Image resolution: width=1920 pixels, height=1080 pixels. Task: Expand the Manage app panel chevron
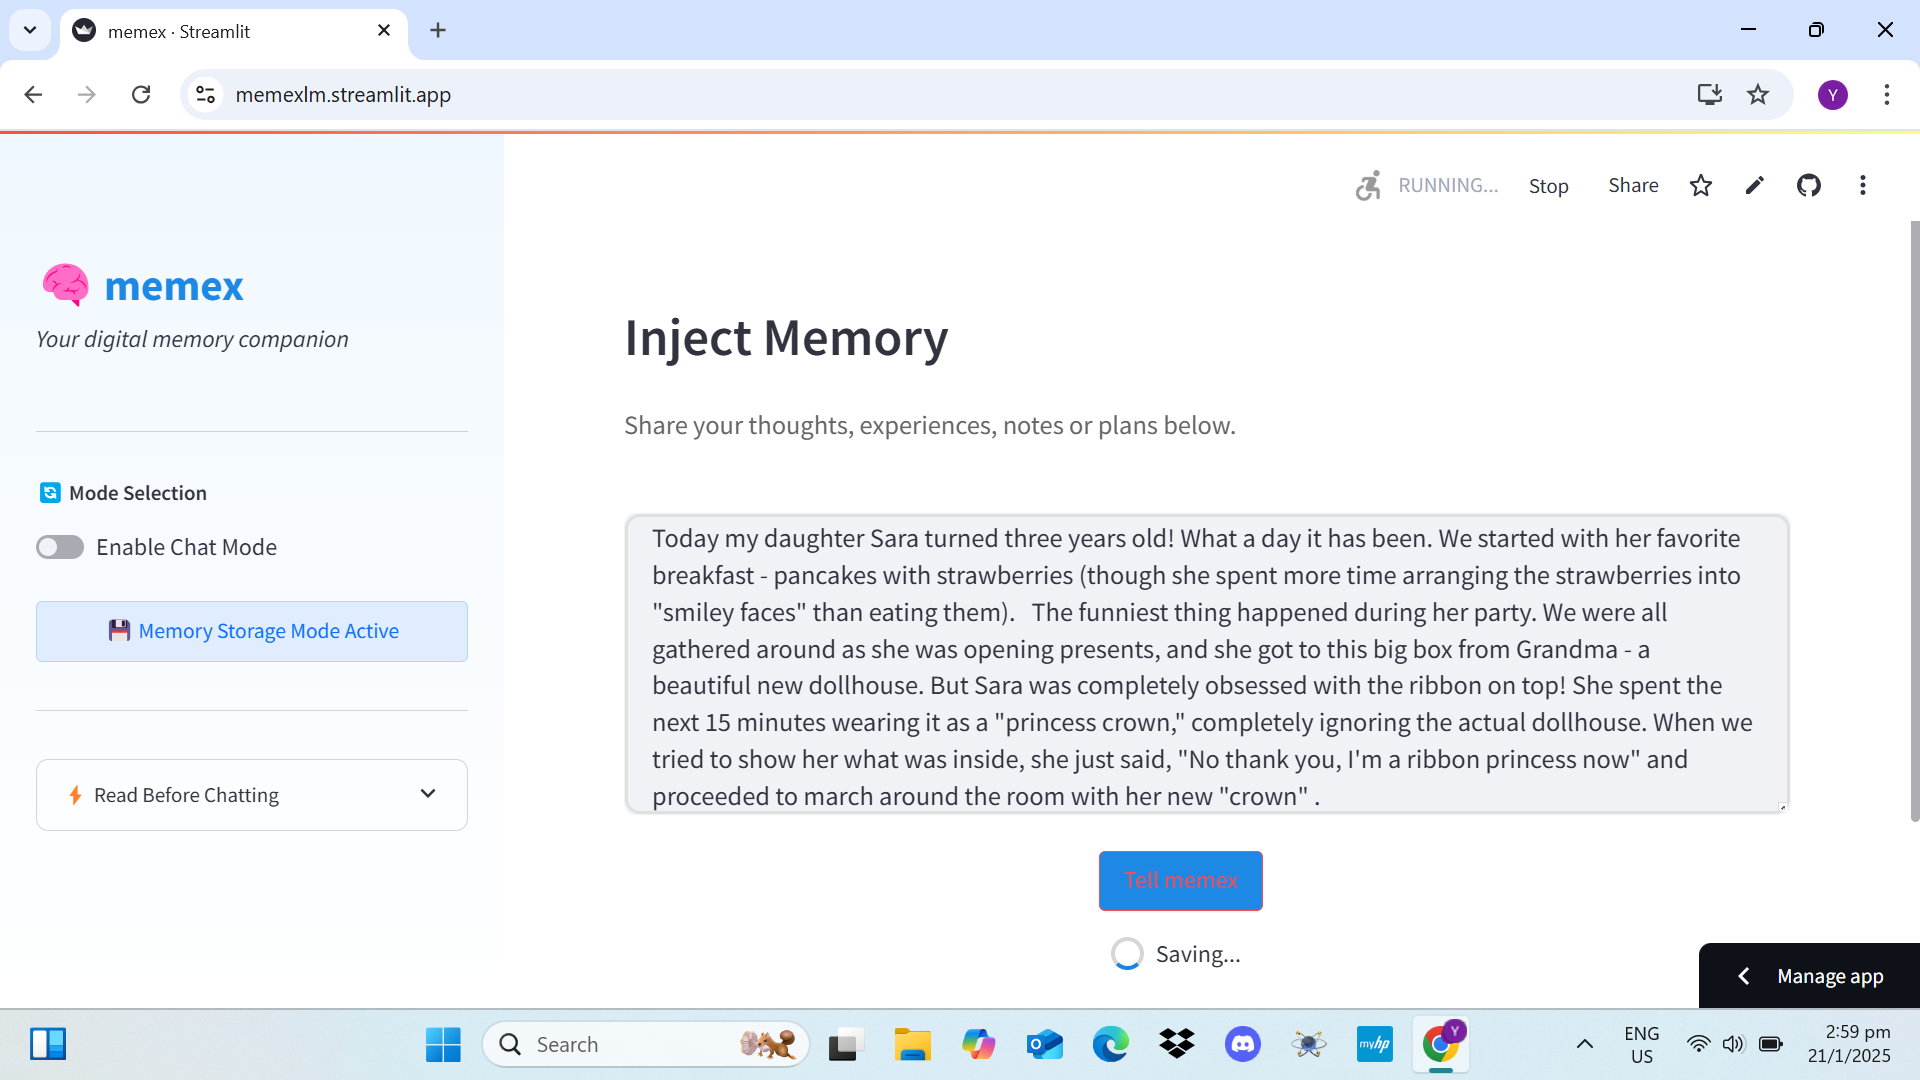[1744, 976]
